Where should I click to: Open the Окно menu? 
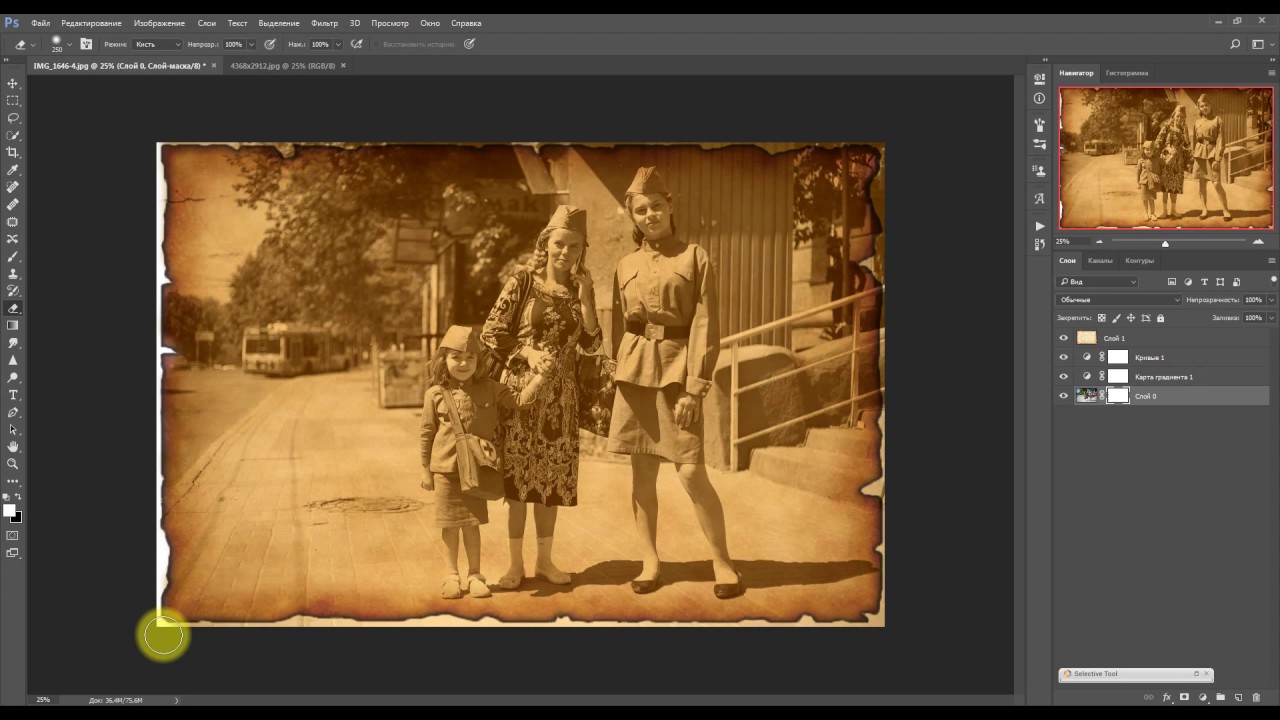pos(430,23)
